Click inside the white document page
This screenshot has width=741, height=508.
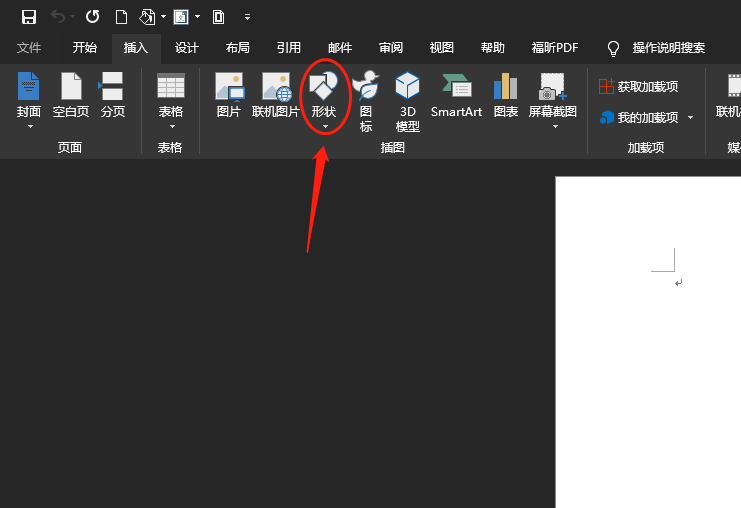coord(648,342)
